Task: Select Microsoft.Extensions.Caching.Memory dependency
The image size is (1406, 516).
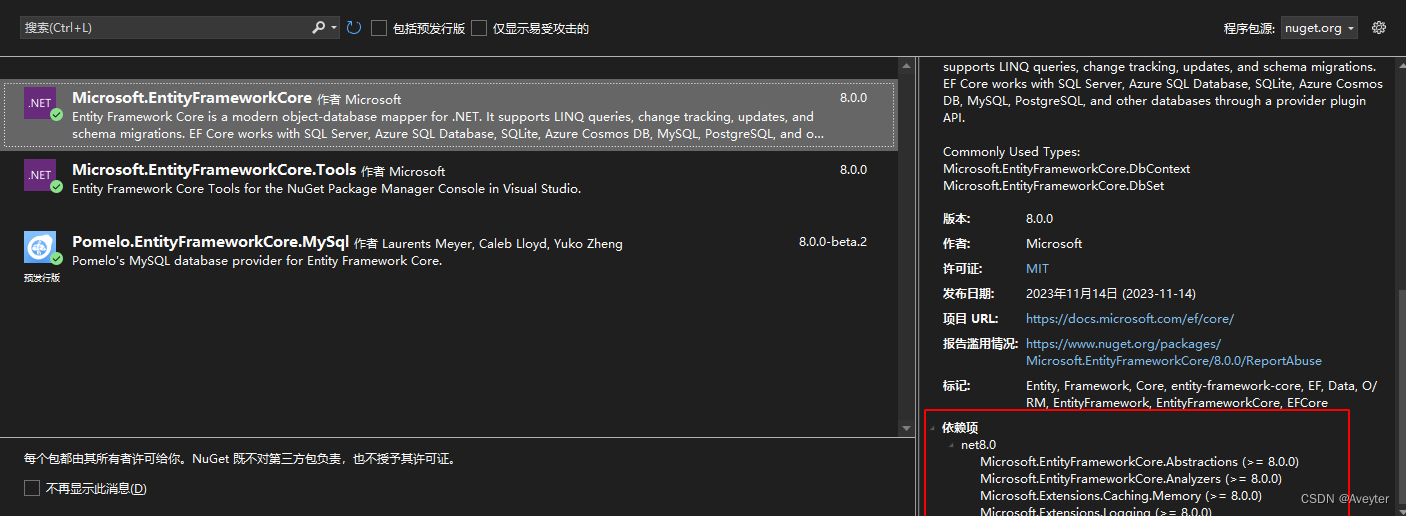Action: click(1120, 496)
